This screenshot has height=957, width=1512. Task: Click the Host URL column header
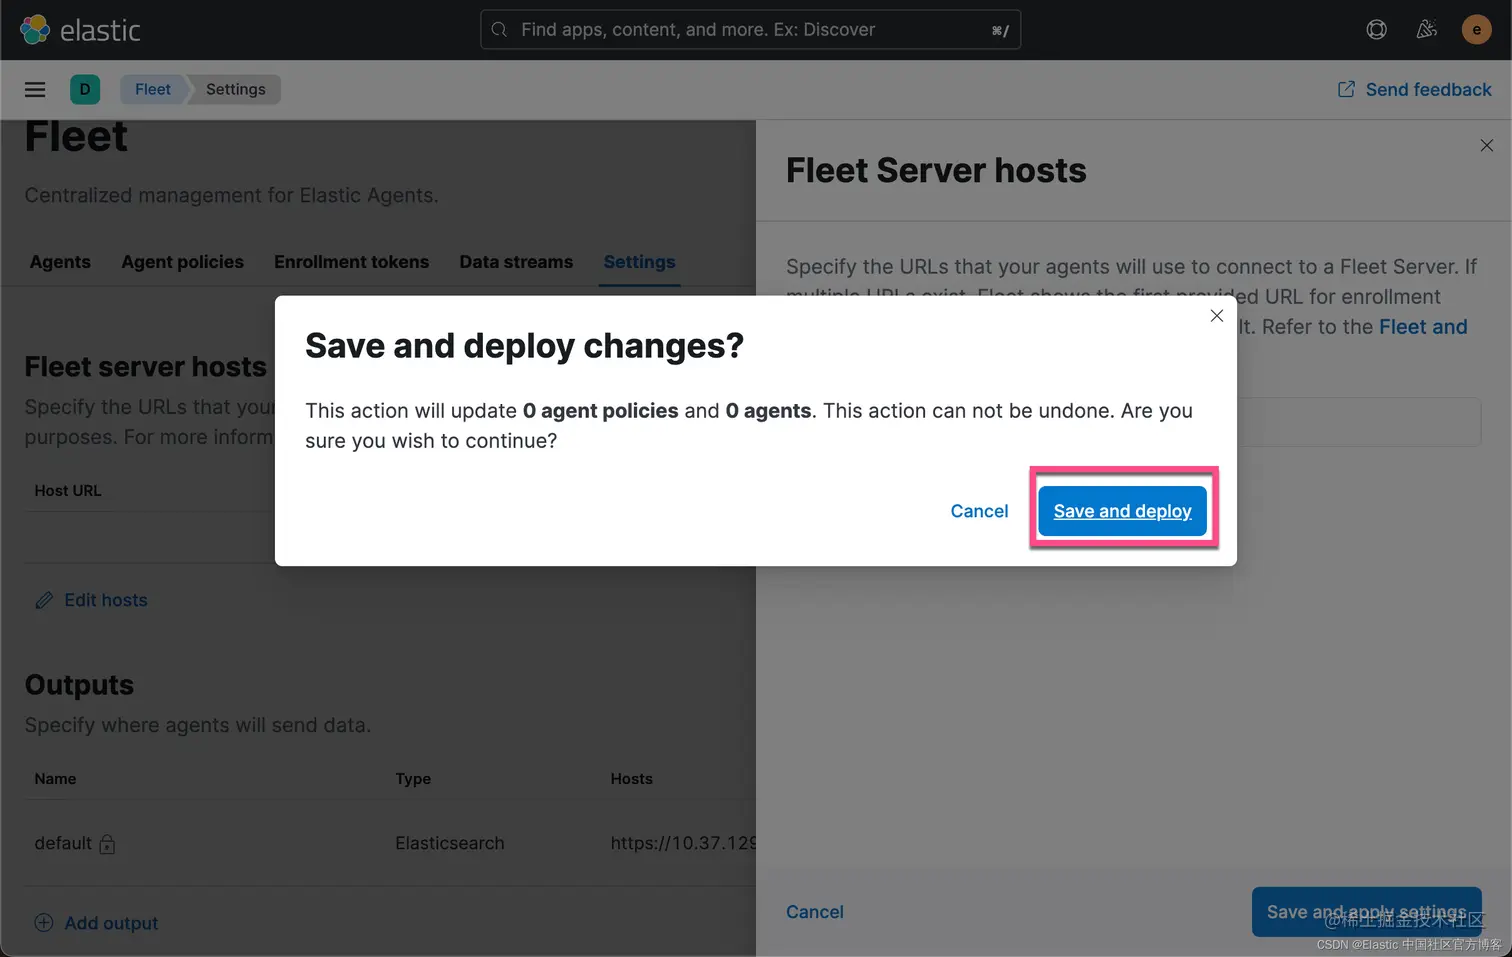click(x=68, y=491)
